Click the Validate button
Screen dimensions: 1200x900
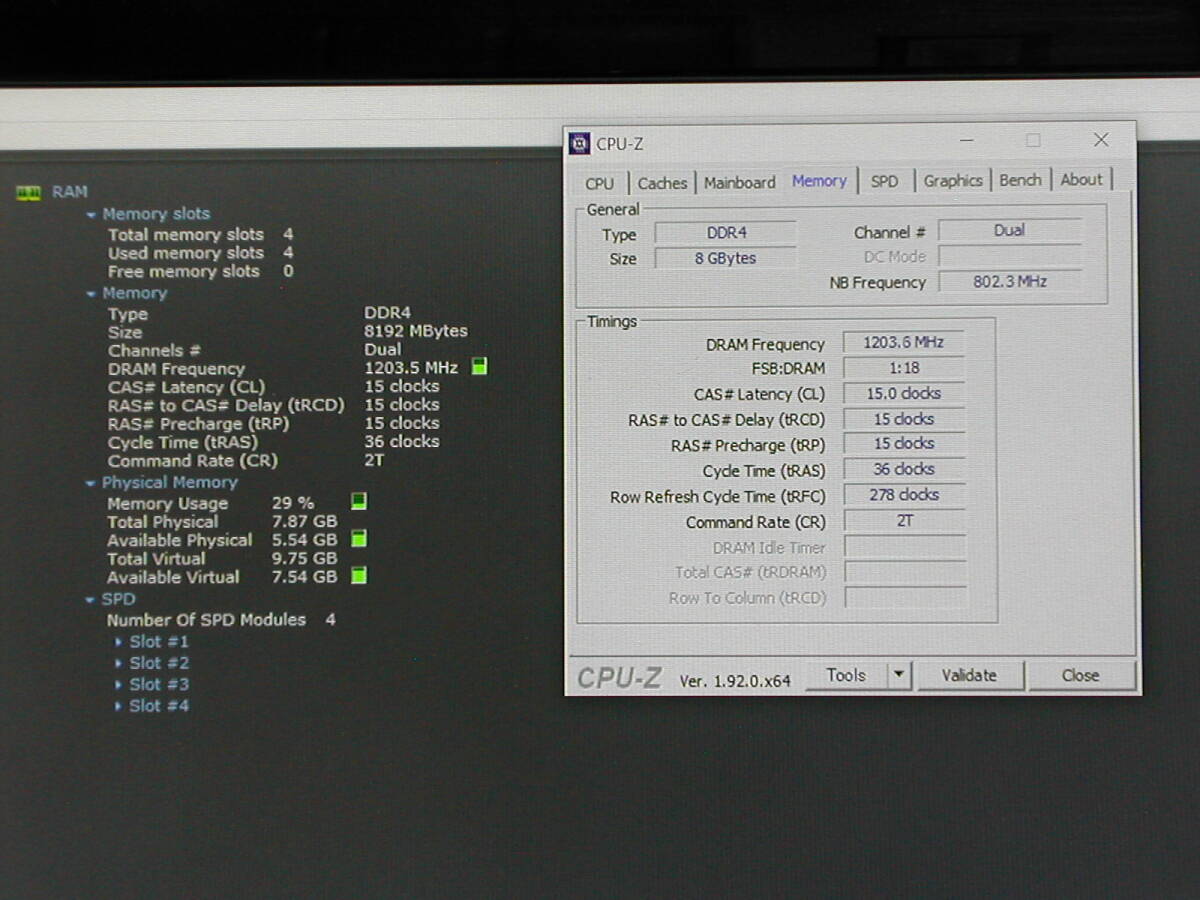[x=969, y=675]
